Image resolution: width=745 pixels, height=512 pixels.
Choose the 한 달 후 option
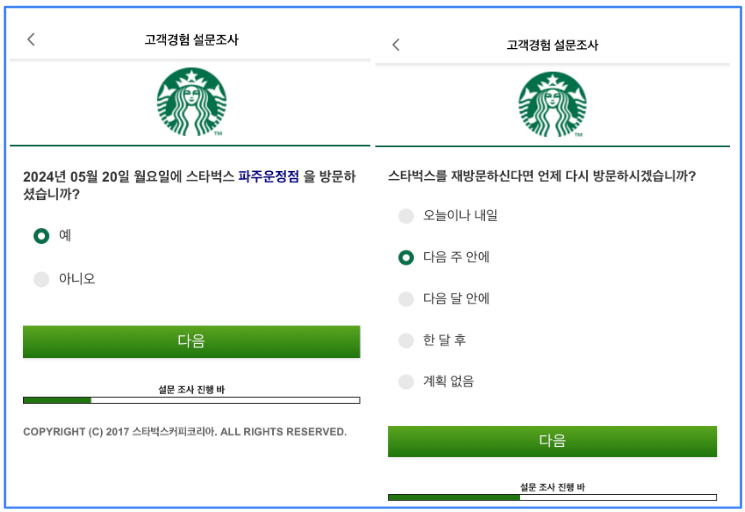click(406, 340)
